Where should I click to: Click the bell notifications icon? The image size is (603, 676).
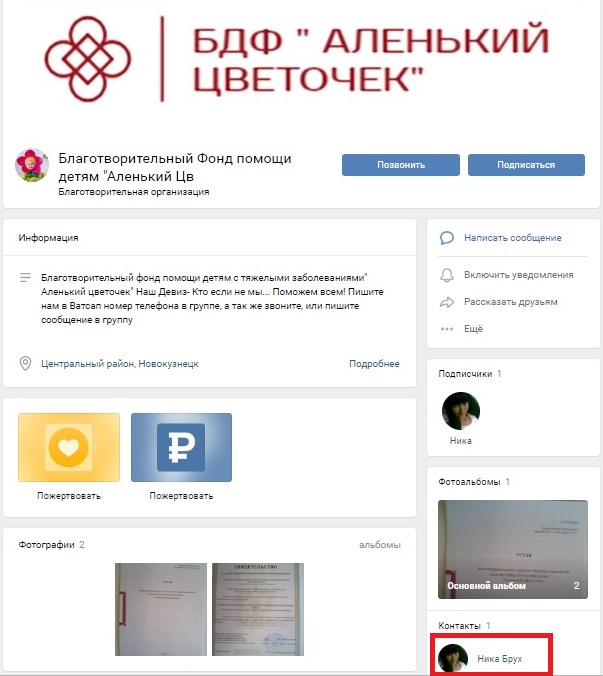tap(447, 275)
